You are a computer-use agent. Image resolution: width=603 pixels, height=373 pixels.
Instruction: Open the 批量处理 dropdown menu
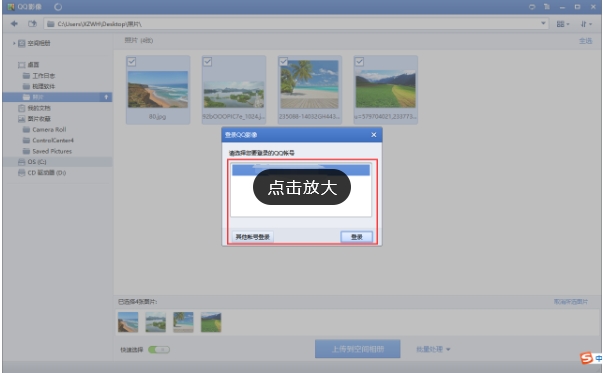coord(433,349)
